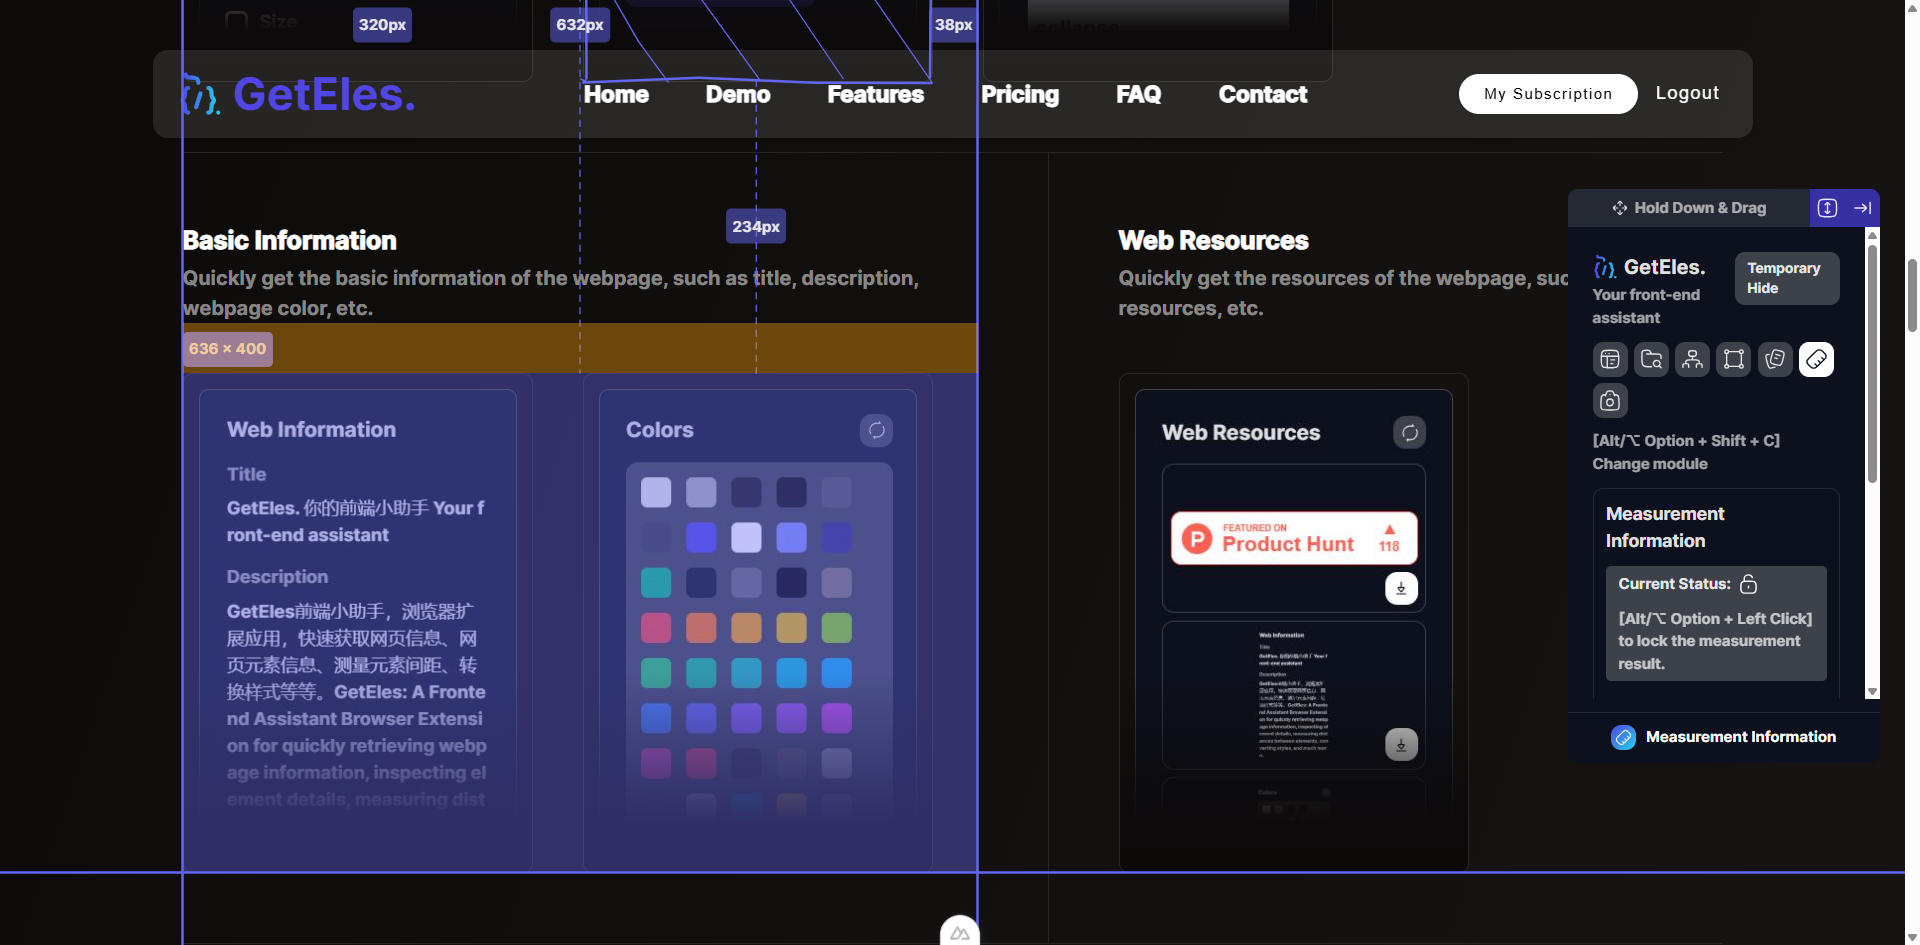Click the My Subscription button
This screenshot has height=945, width=1920.
point(1548,94)
